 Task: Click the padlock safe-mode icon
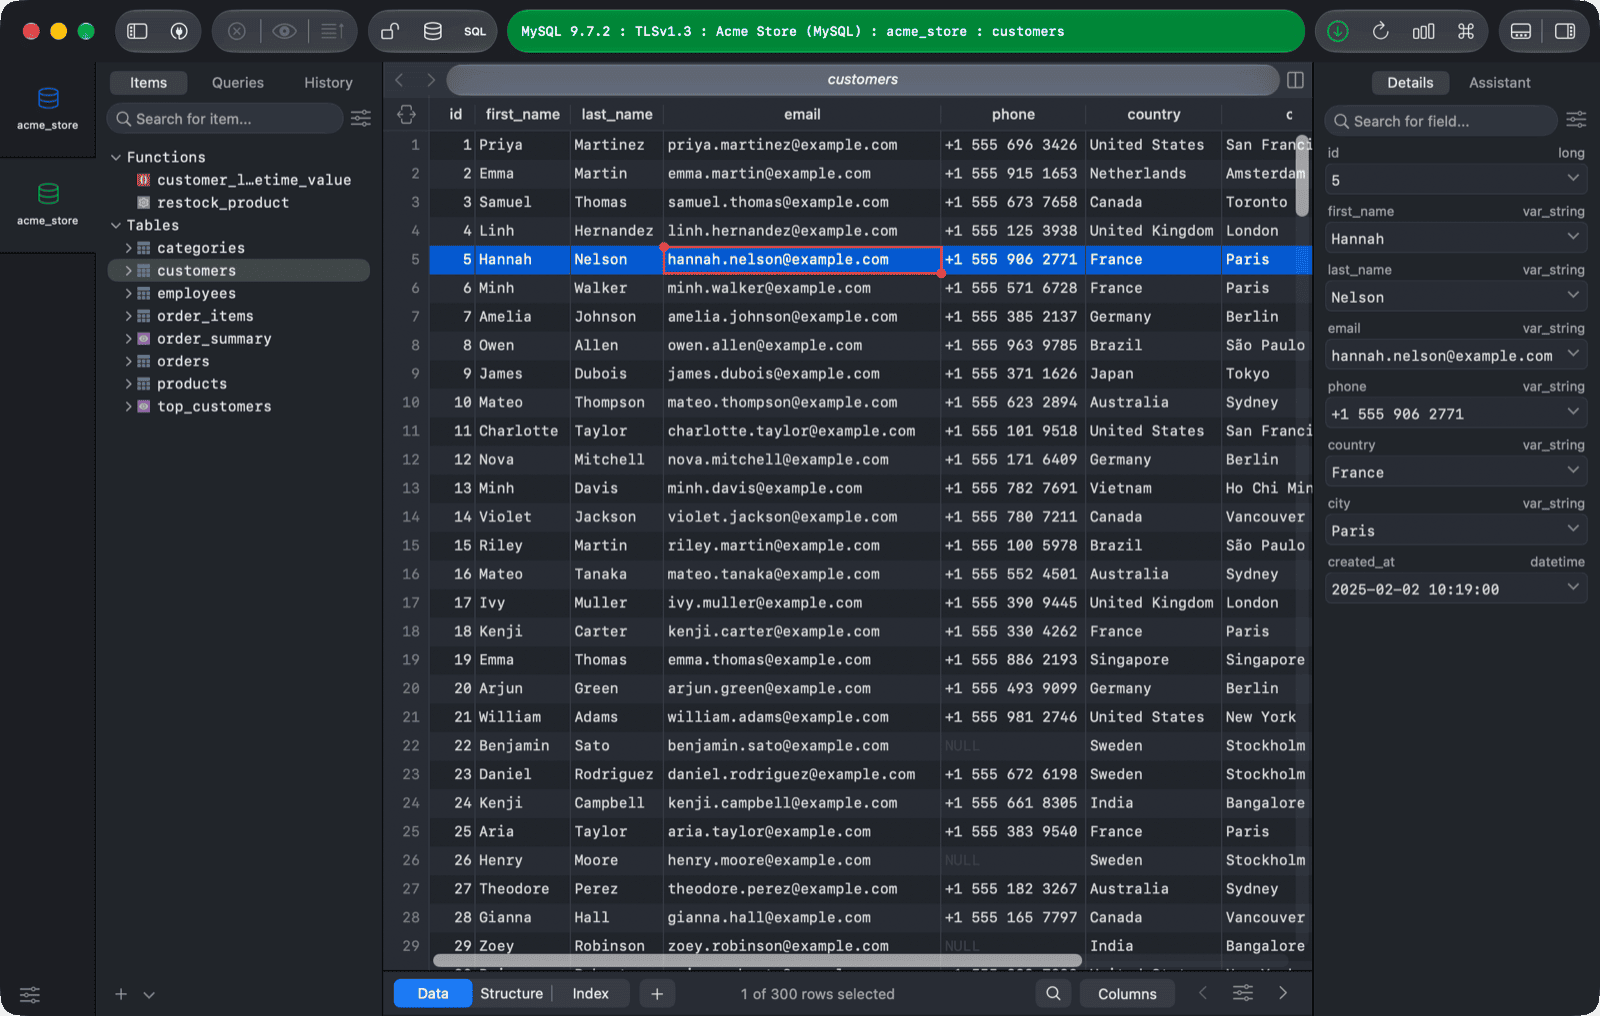click(x=390, y=31)
